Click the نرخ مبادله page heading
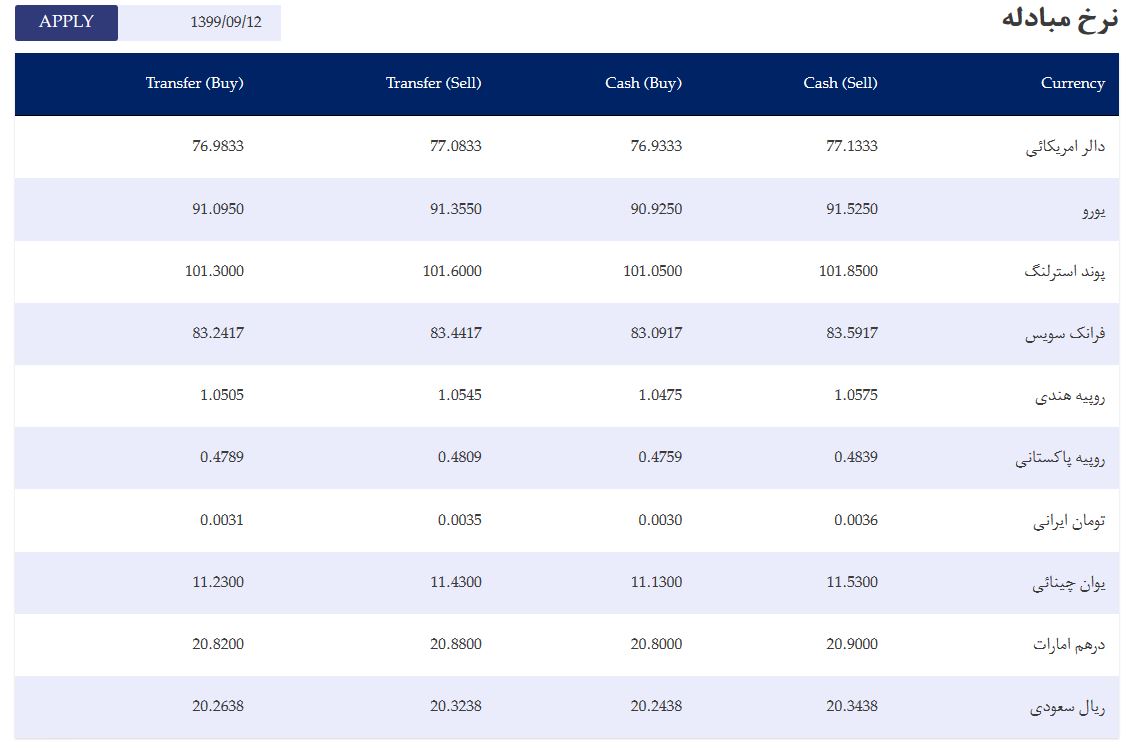This screenshot has width=1141, height=752. 1060,19
